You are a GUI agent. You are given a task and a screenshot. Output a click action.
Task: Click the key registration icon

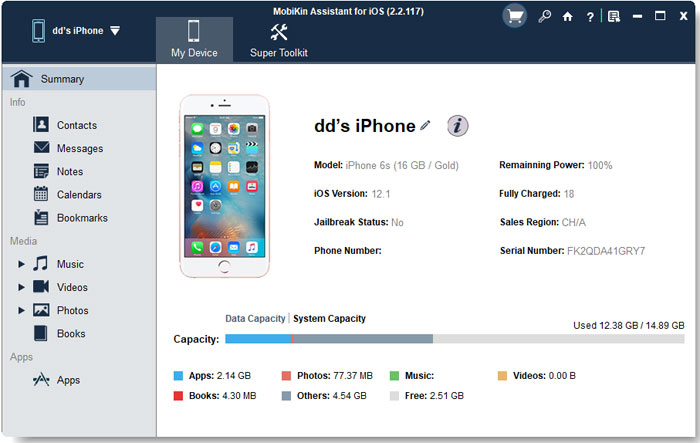coord(544,17)
